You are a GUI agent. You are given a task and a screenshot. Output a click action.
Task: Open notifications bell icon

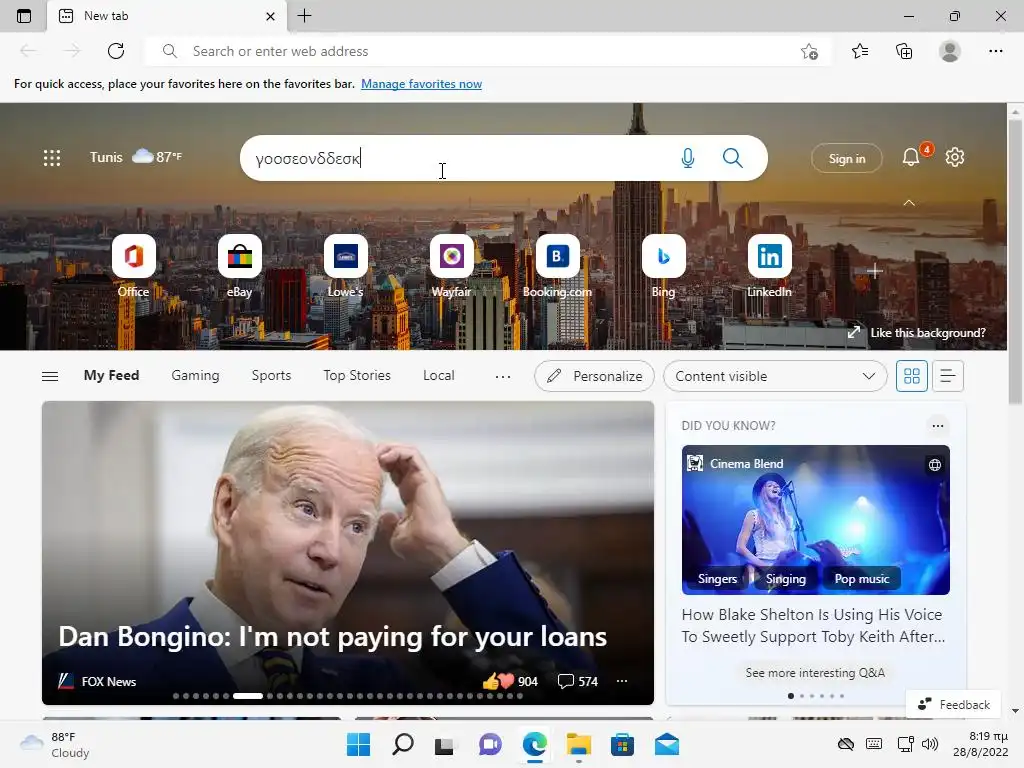click(911, 157)
